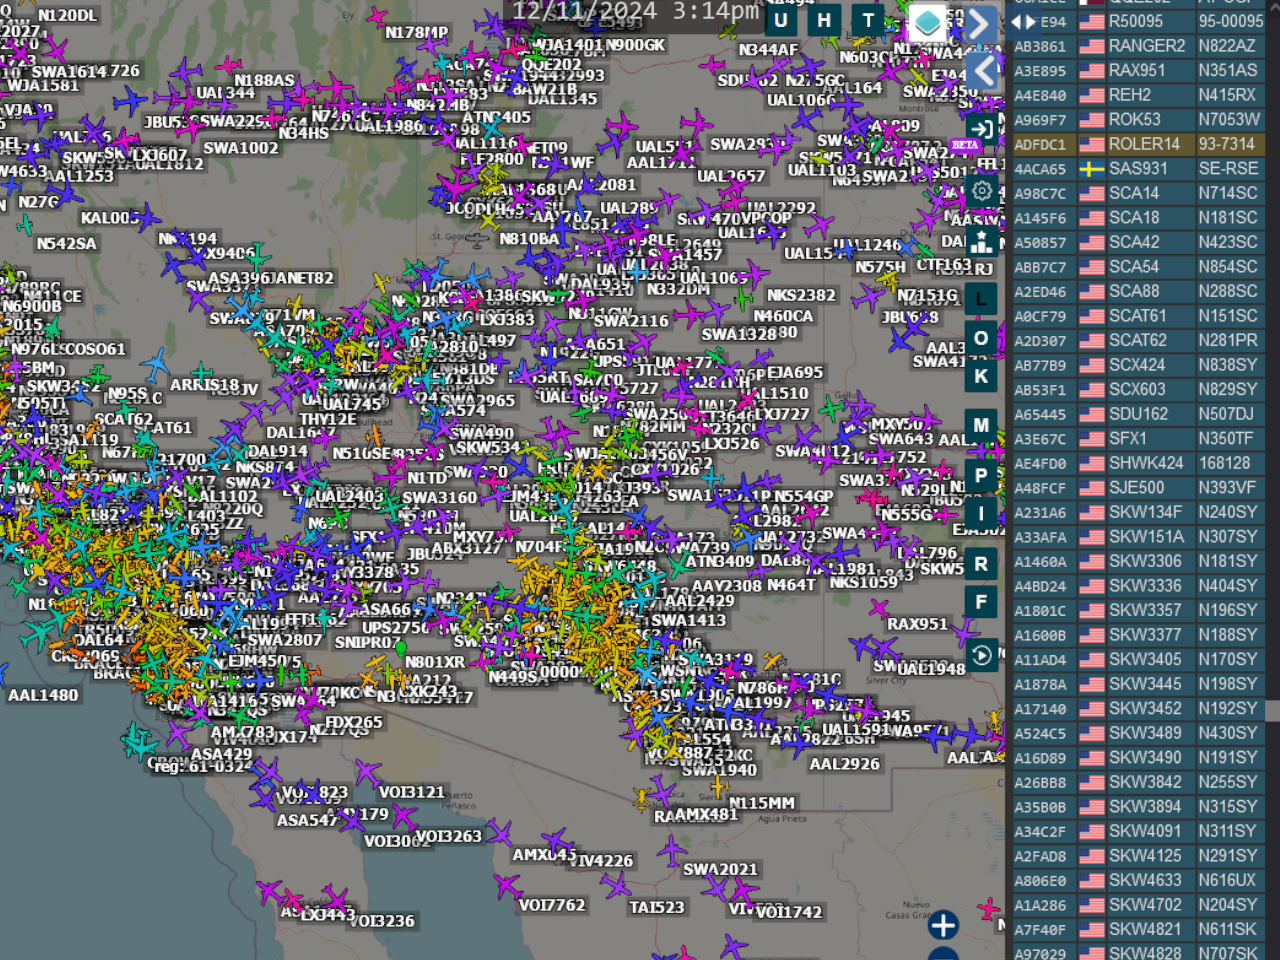1280x960 pixels.
Task: Click the round plus button on map
Action: click(943, 925)
